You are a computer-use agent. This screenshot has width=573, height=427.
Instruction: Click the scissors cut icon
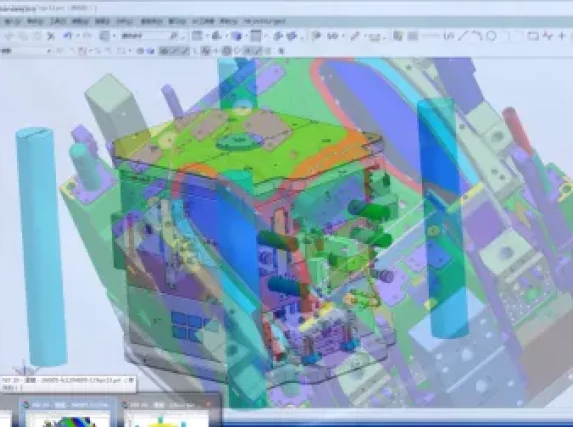tap(51, 36)
